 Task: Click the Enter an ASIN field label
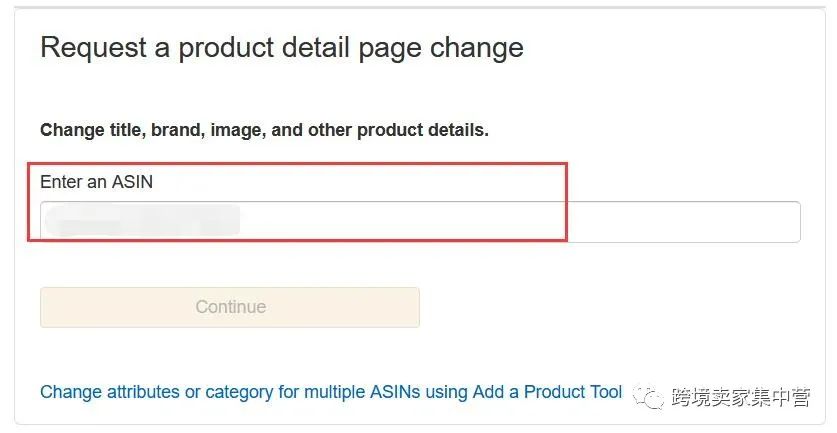(x=97, y=182)
